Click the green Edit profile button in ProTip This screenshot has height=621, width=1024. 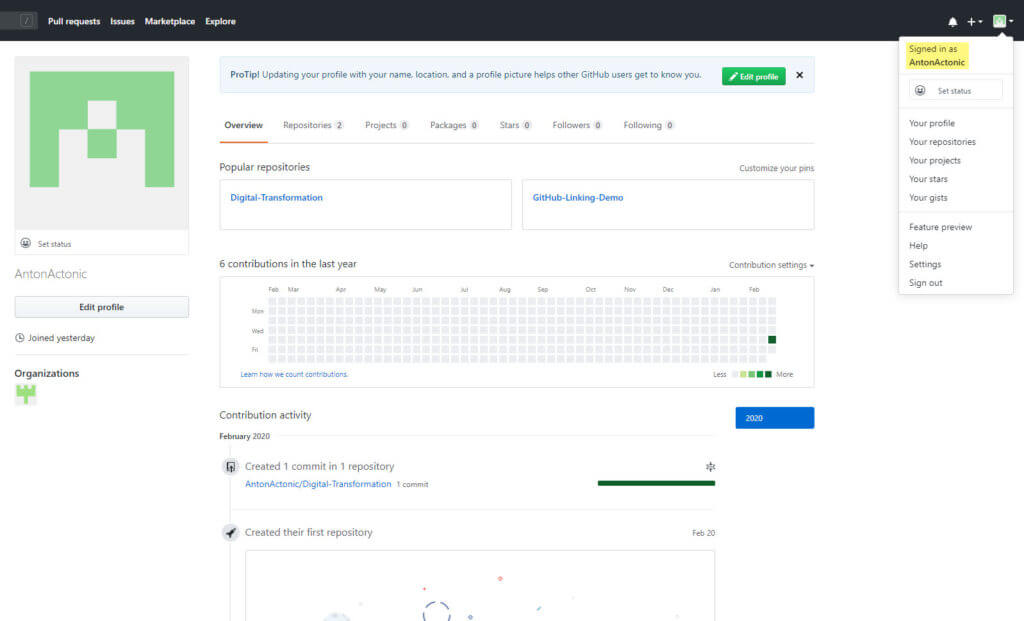753,76
